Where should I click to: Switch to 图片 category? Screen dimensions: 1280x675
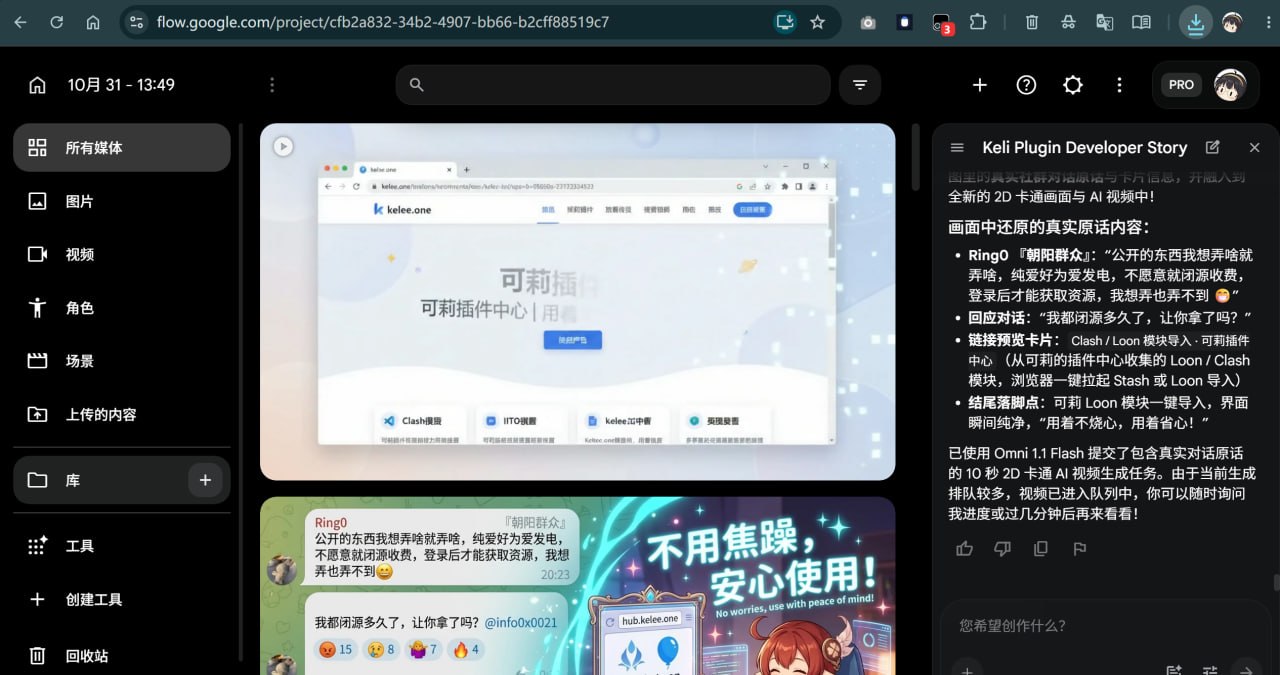coord(122,201)
